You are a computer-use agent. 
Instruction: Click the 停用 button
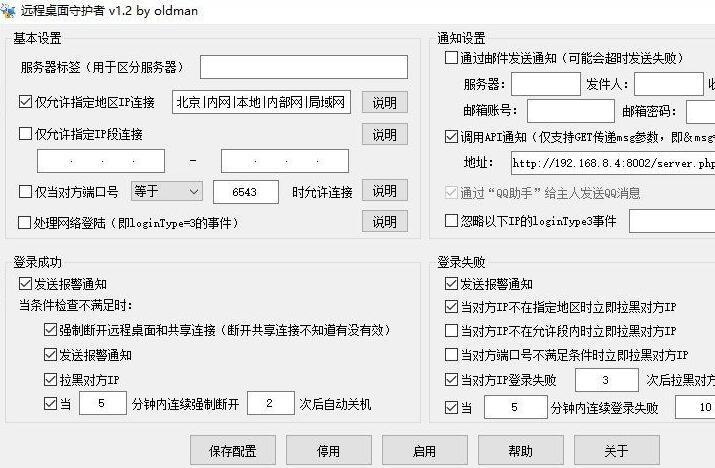(329, 451)
